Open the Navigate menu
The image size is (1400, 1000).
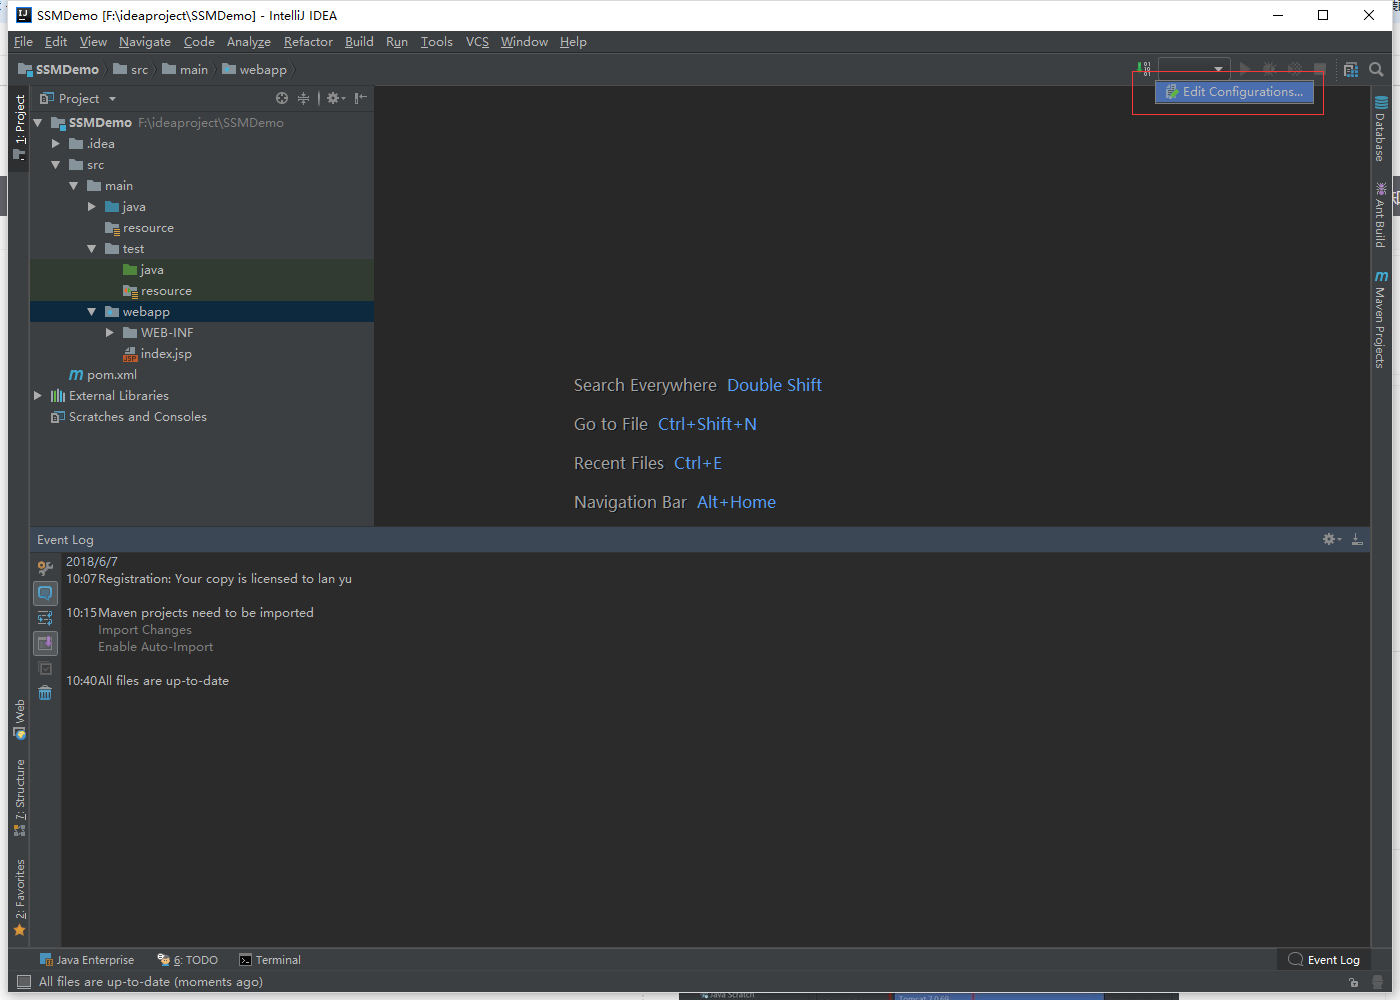[x=145, y=42]
